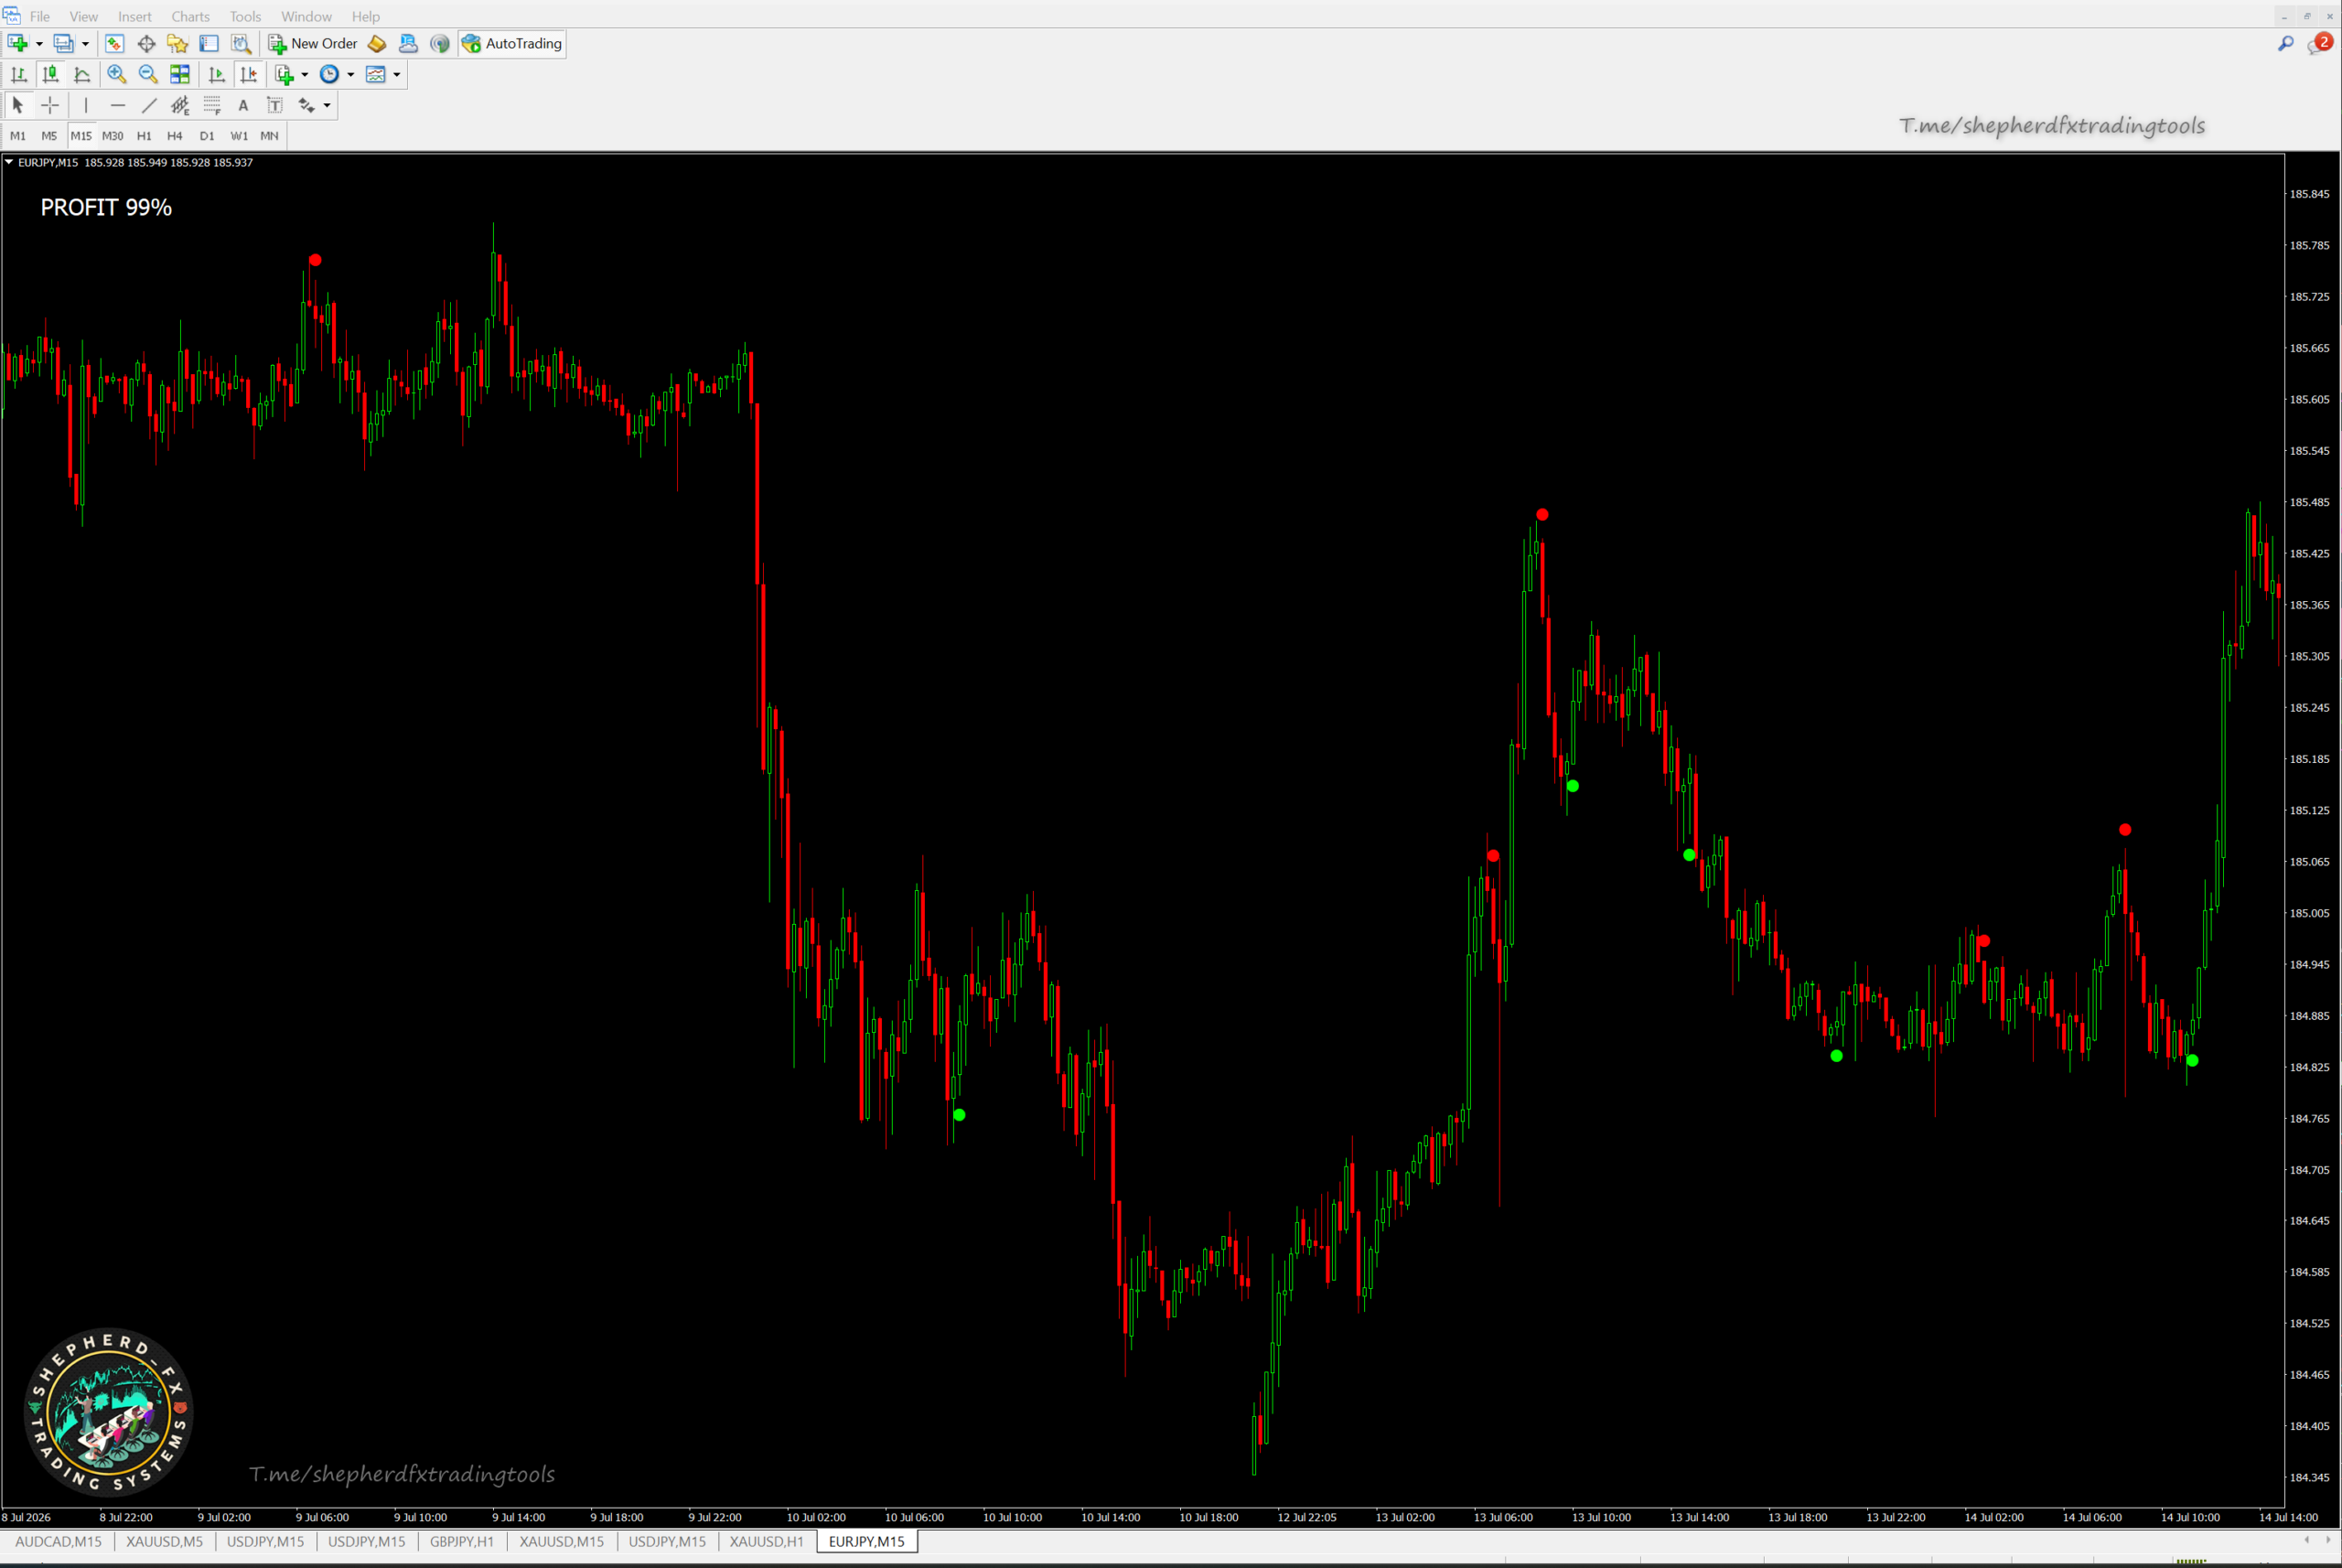
Task: Open the Strategy Tester icon
Action: (x=241, y=43)
